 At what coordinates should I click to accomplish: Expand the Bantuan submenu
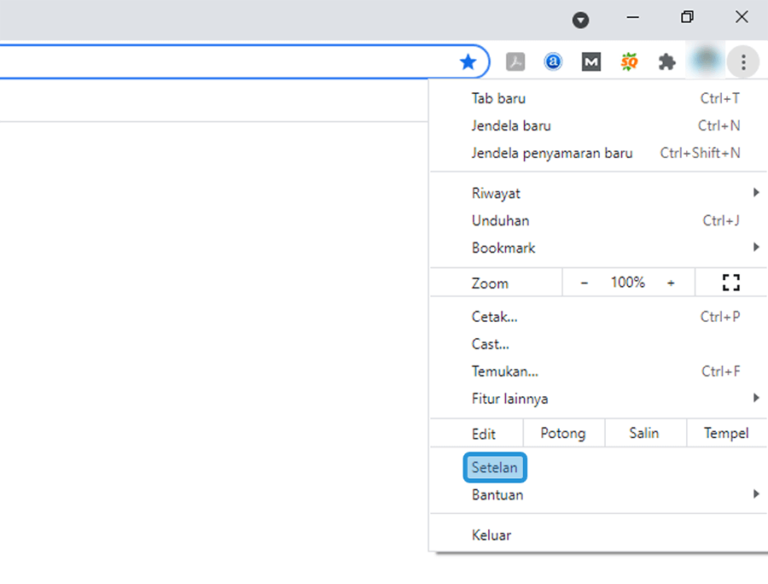click(599, 495)
